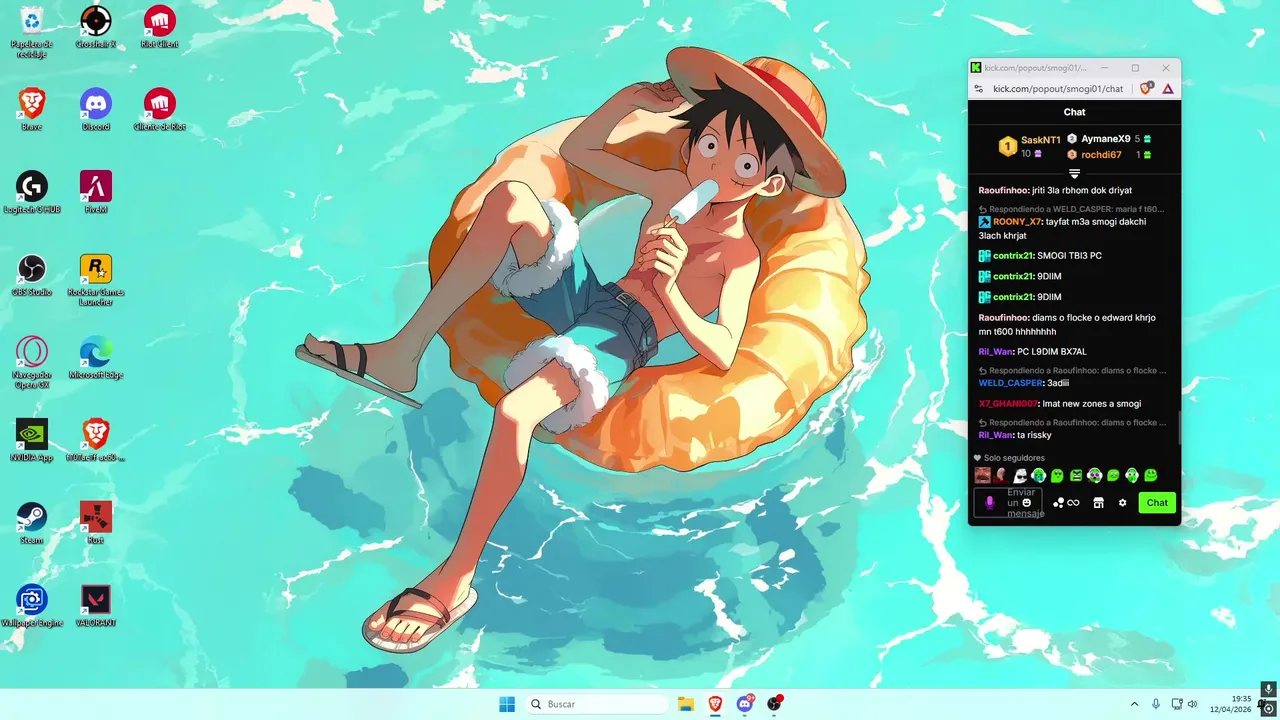Select the Logitech G HUB desktop icon
1280x720 pixels.
(31, 192)
